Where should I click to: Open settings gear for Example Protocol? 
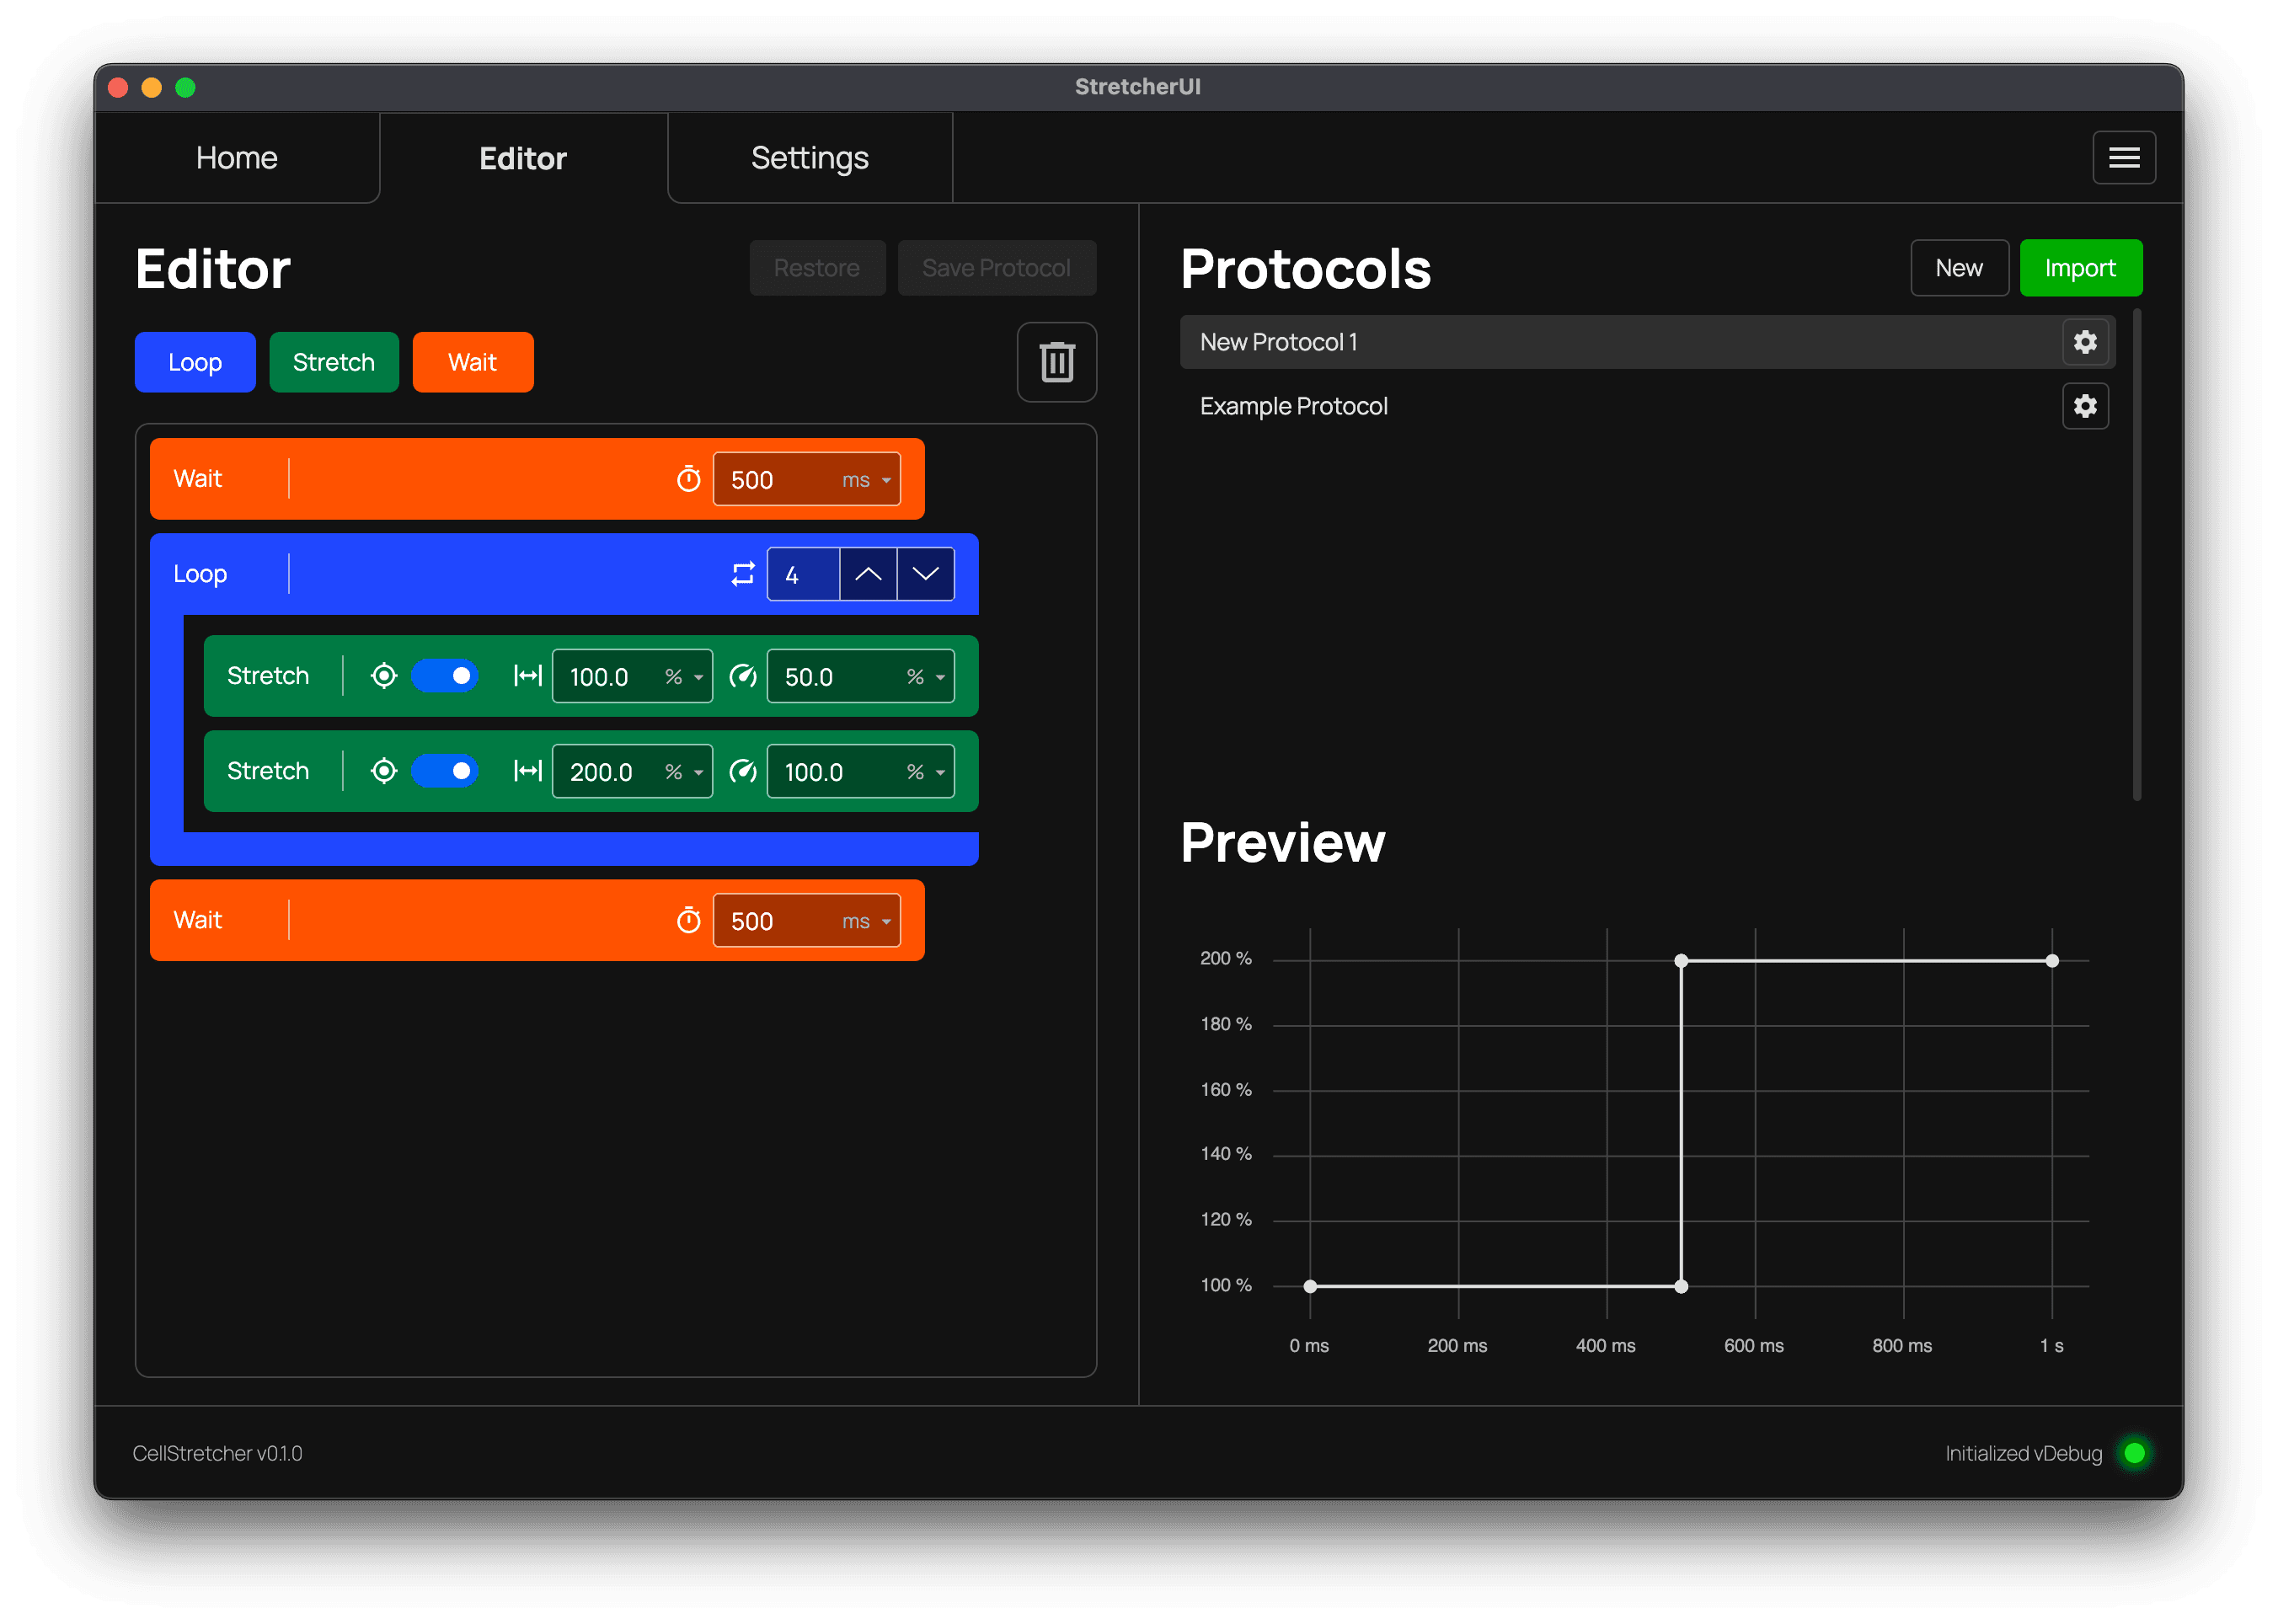[2084, 406]
